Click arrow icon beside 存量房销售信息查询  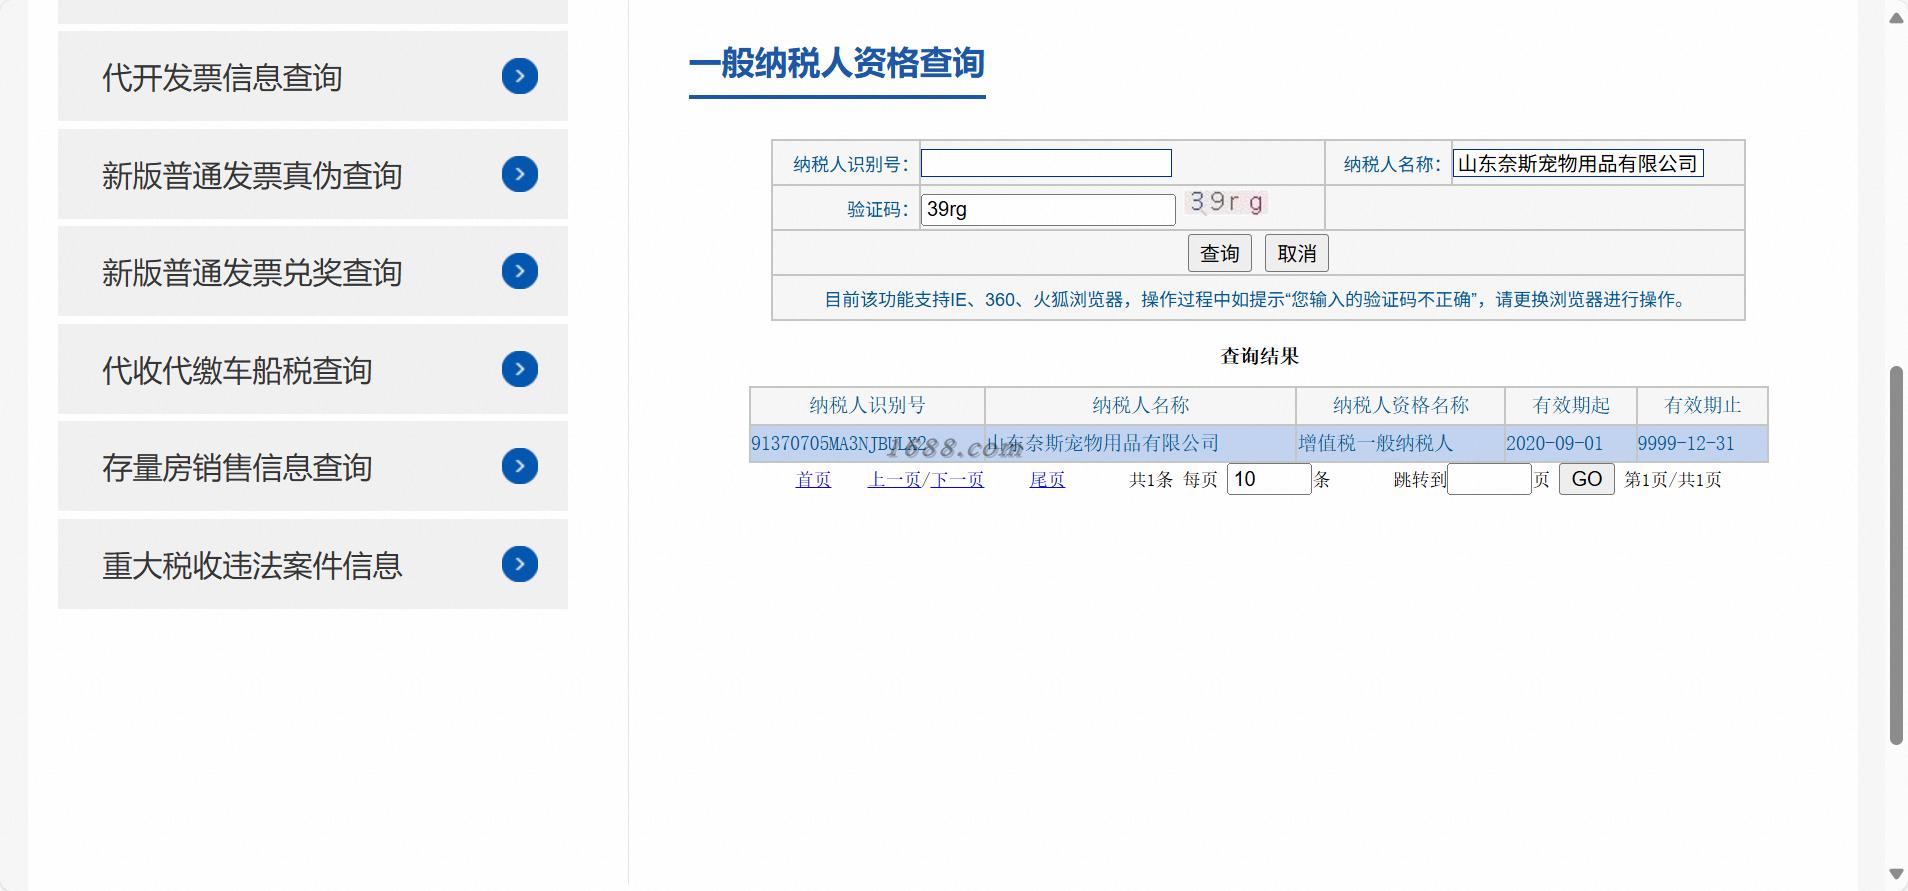click(x=520, y=466)
